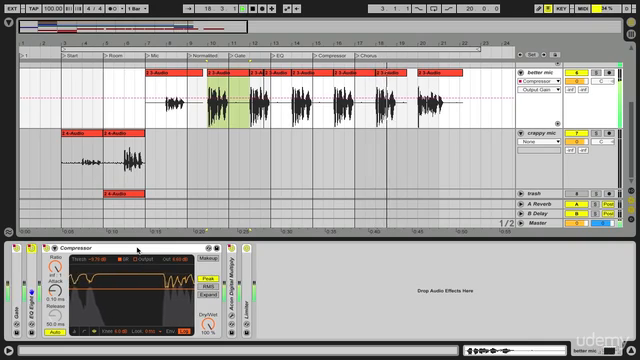Screen dimensions: 640x360
Task: Tap the TAP tempo button
Action: tap(34, 9)
